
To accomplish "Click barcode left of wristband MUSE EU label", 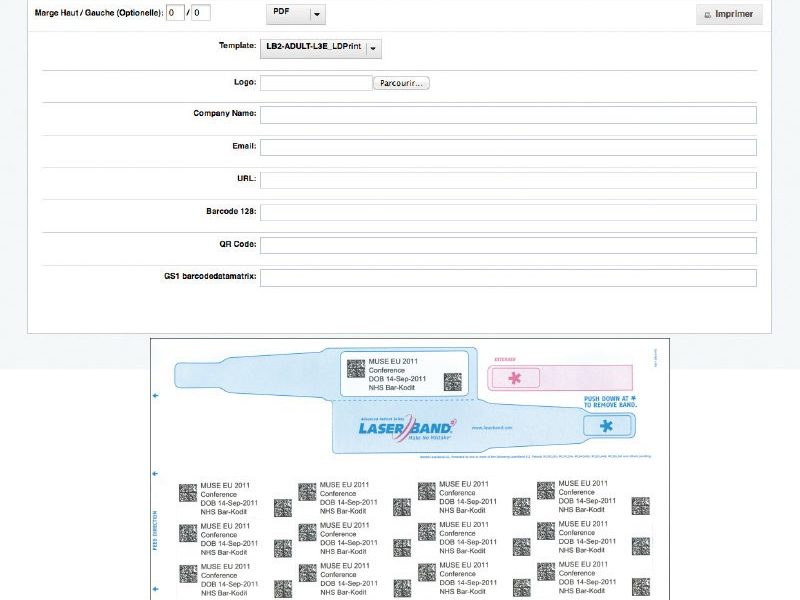I will [x=356, y=367].
